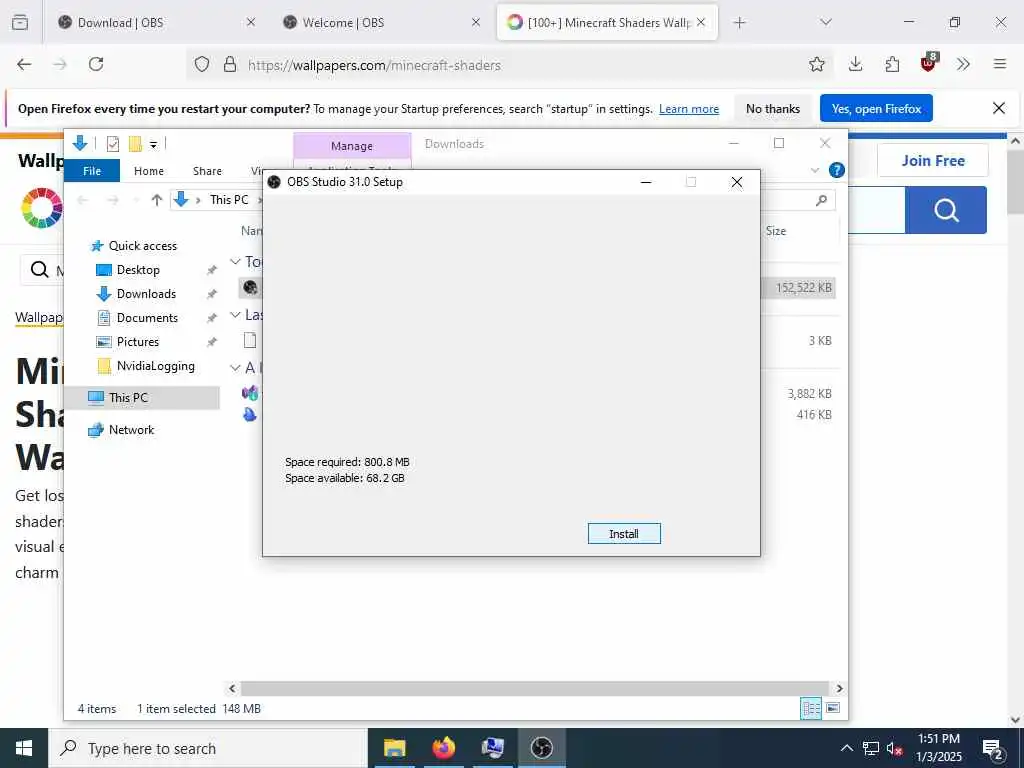Image resolution: width=1024 pixels, height=768 pixels.
Task: Show more tools overflow chevron
Action: coord(963,64)
